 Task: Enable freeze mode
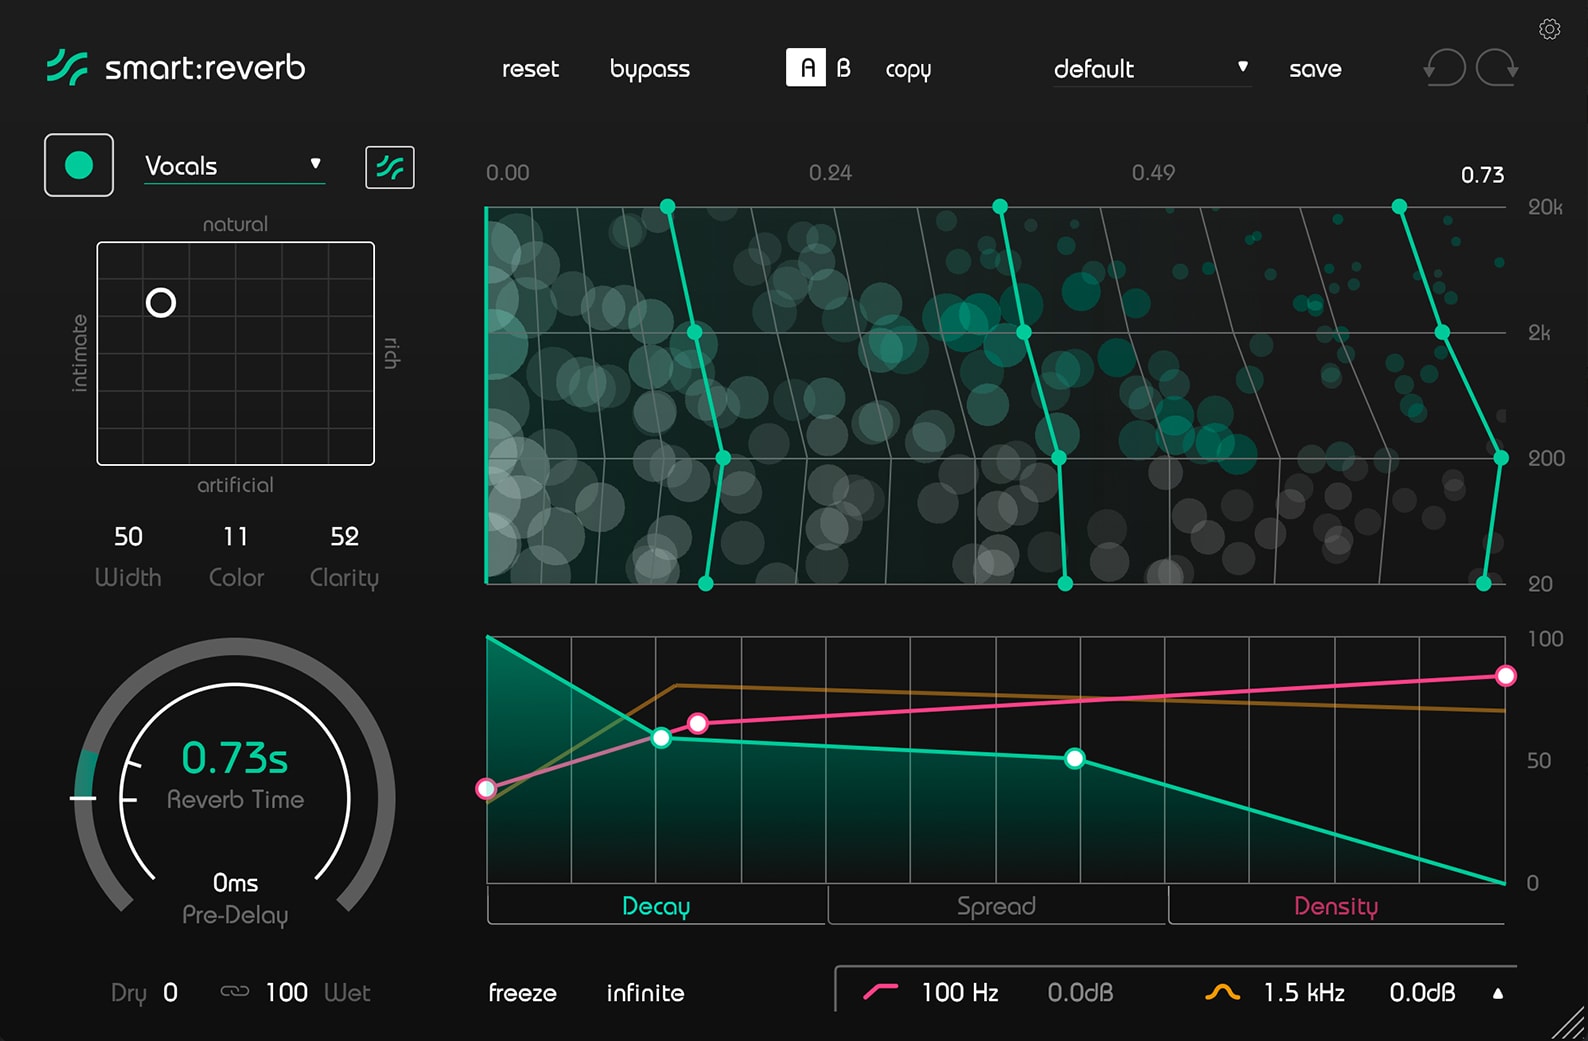point(522,993)
